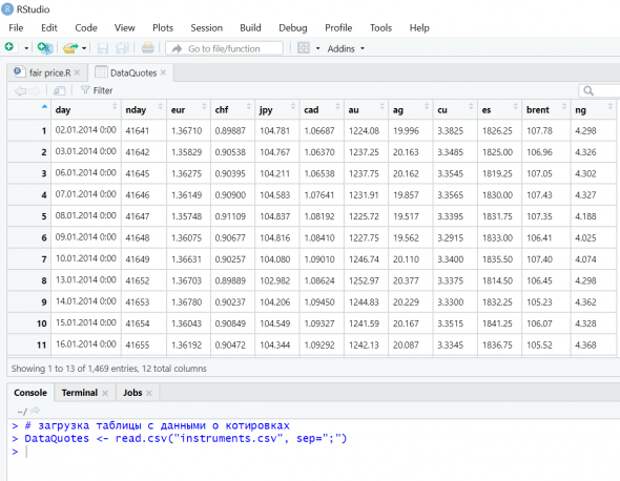Viewport: 620px width, 481px height.
Task: Close the Terminal tab
Action: [x=105, y=393]
